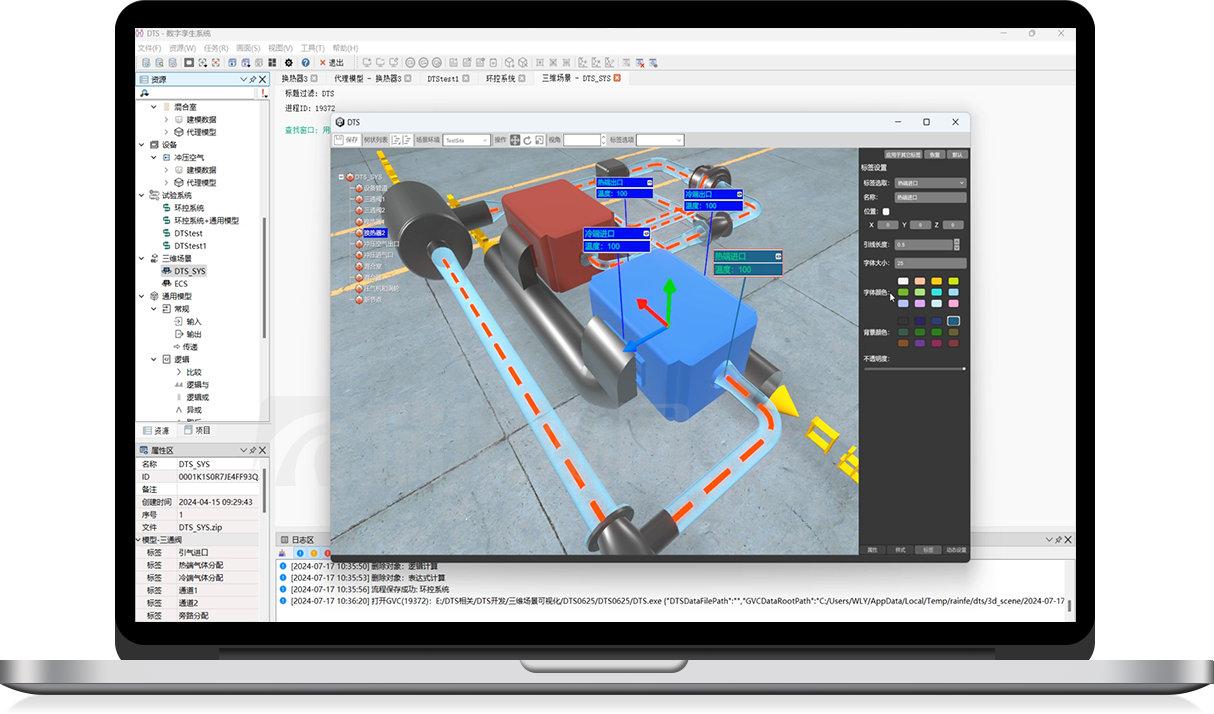Open the 工具(T) menu

[x=312, y=48]
